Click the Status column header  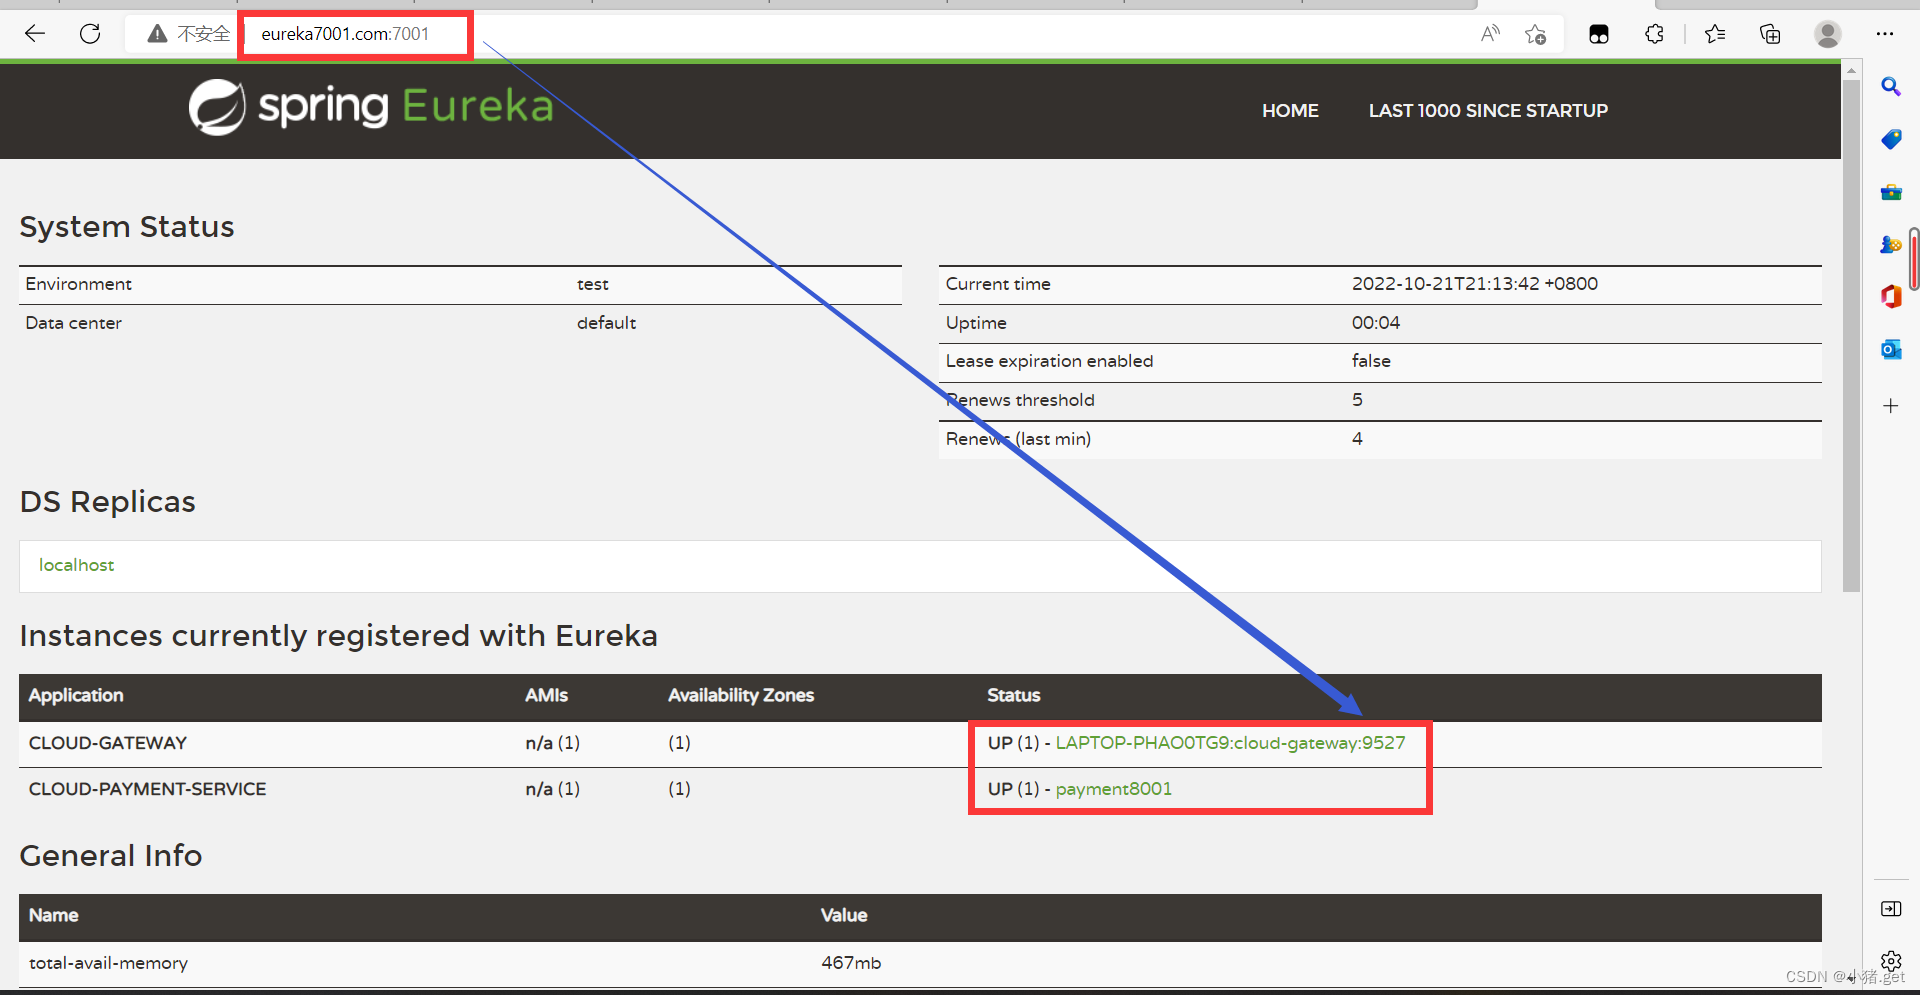[x=1014, y=696]
